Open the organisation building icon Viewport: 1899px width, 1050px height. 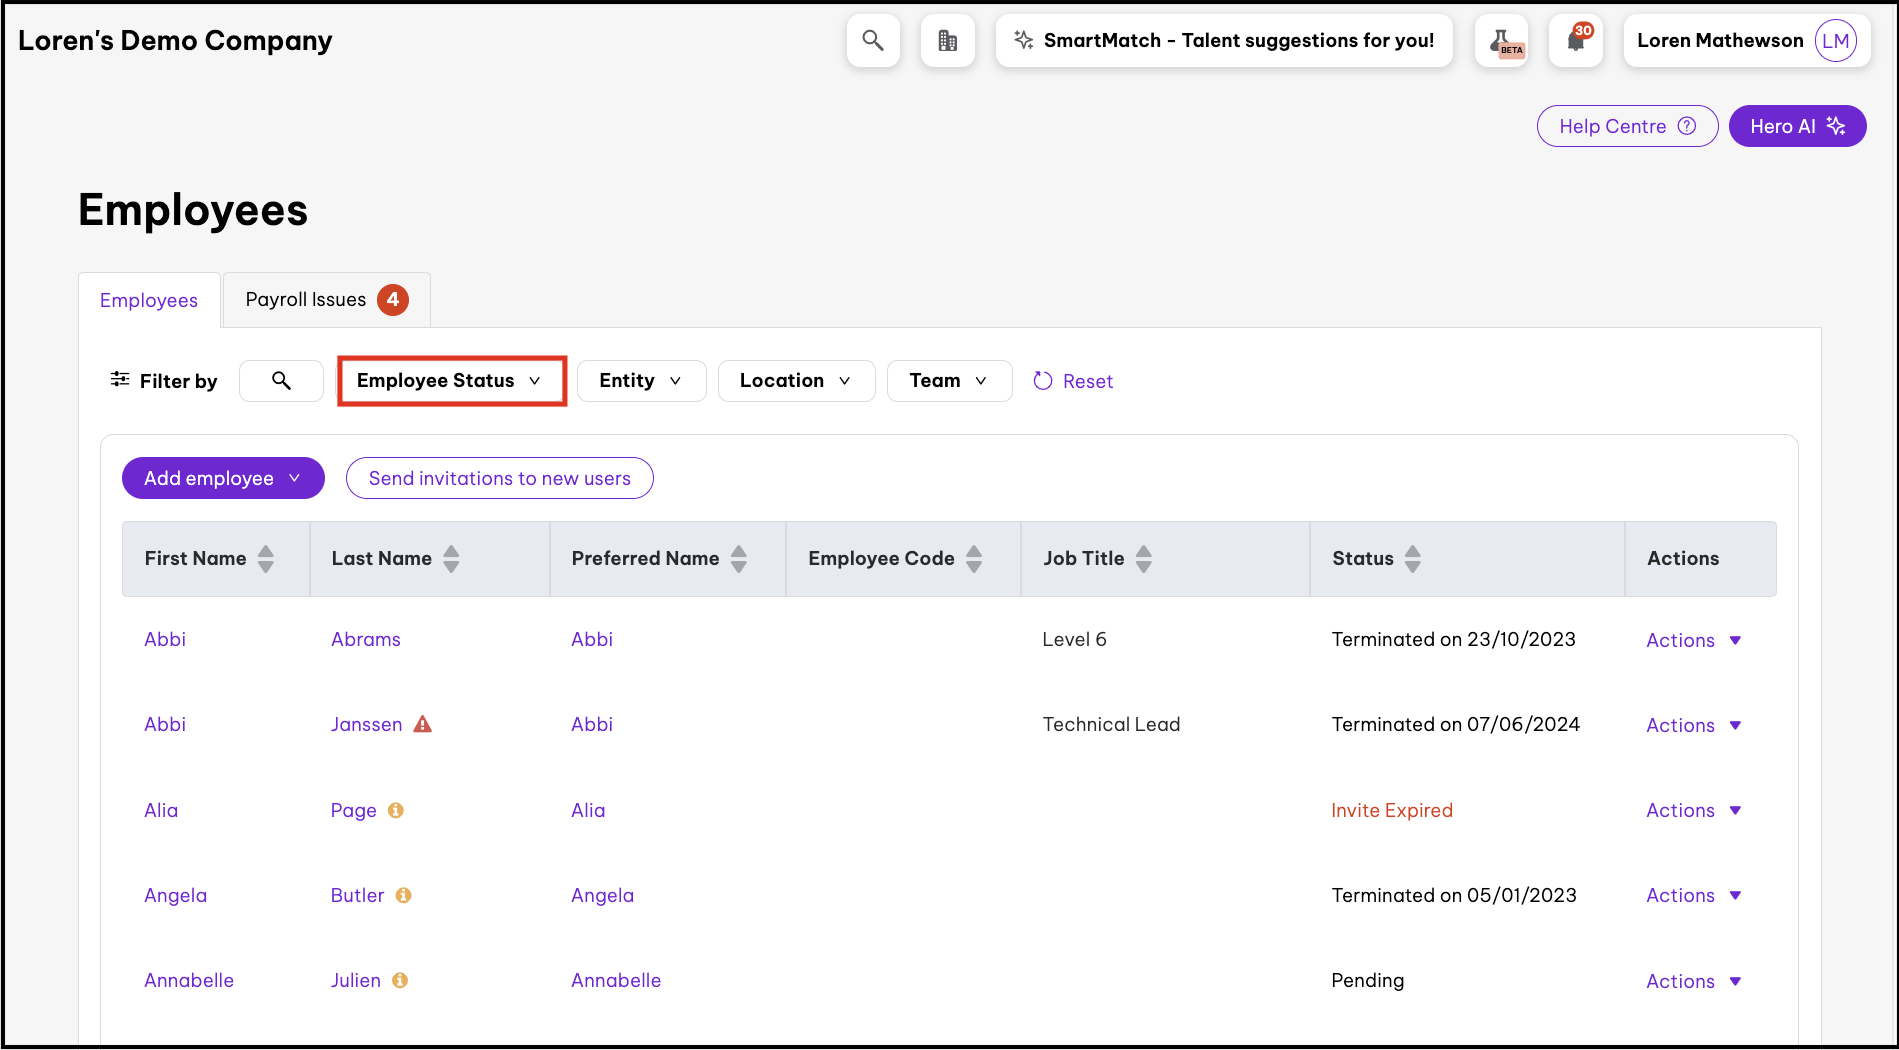(947, 41)
